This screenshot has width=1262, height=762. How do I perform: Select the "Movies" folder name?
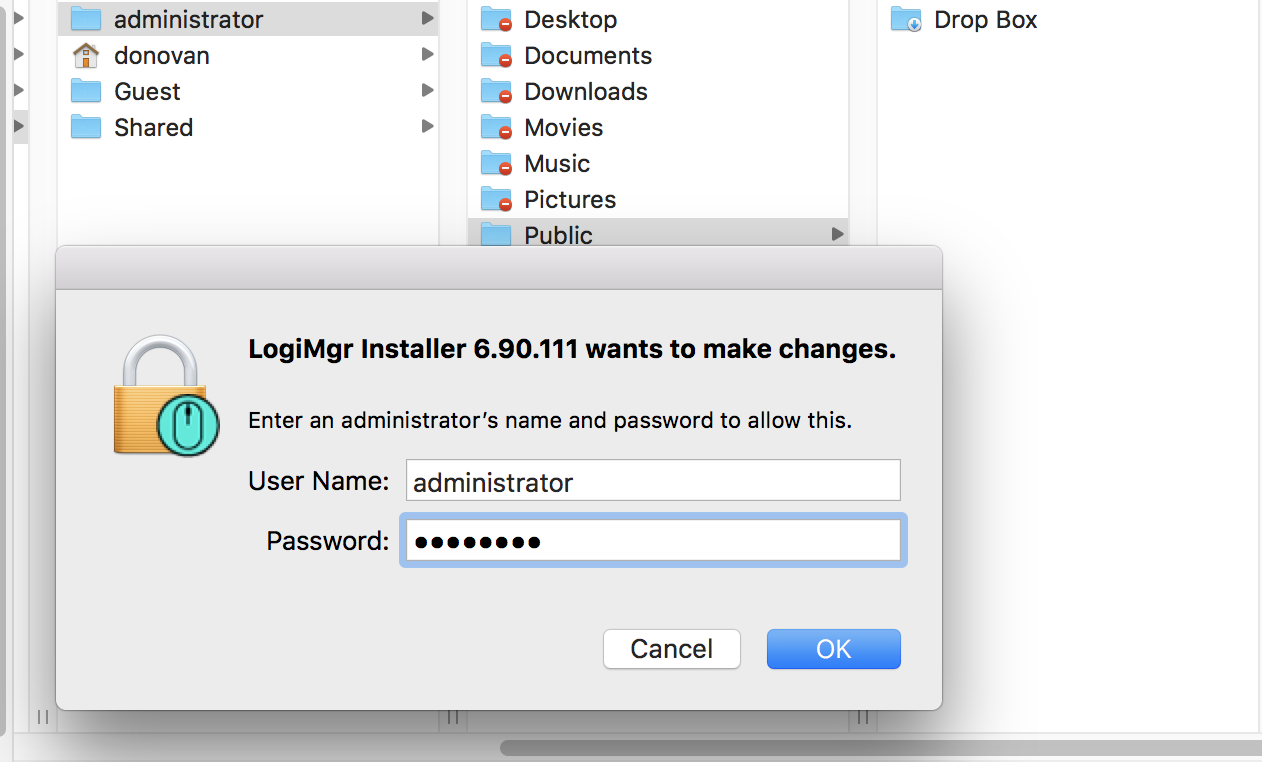pos(564,127)
